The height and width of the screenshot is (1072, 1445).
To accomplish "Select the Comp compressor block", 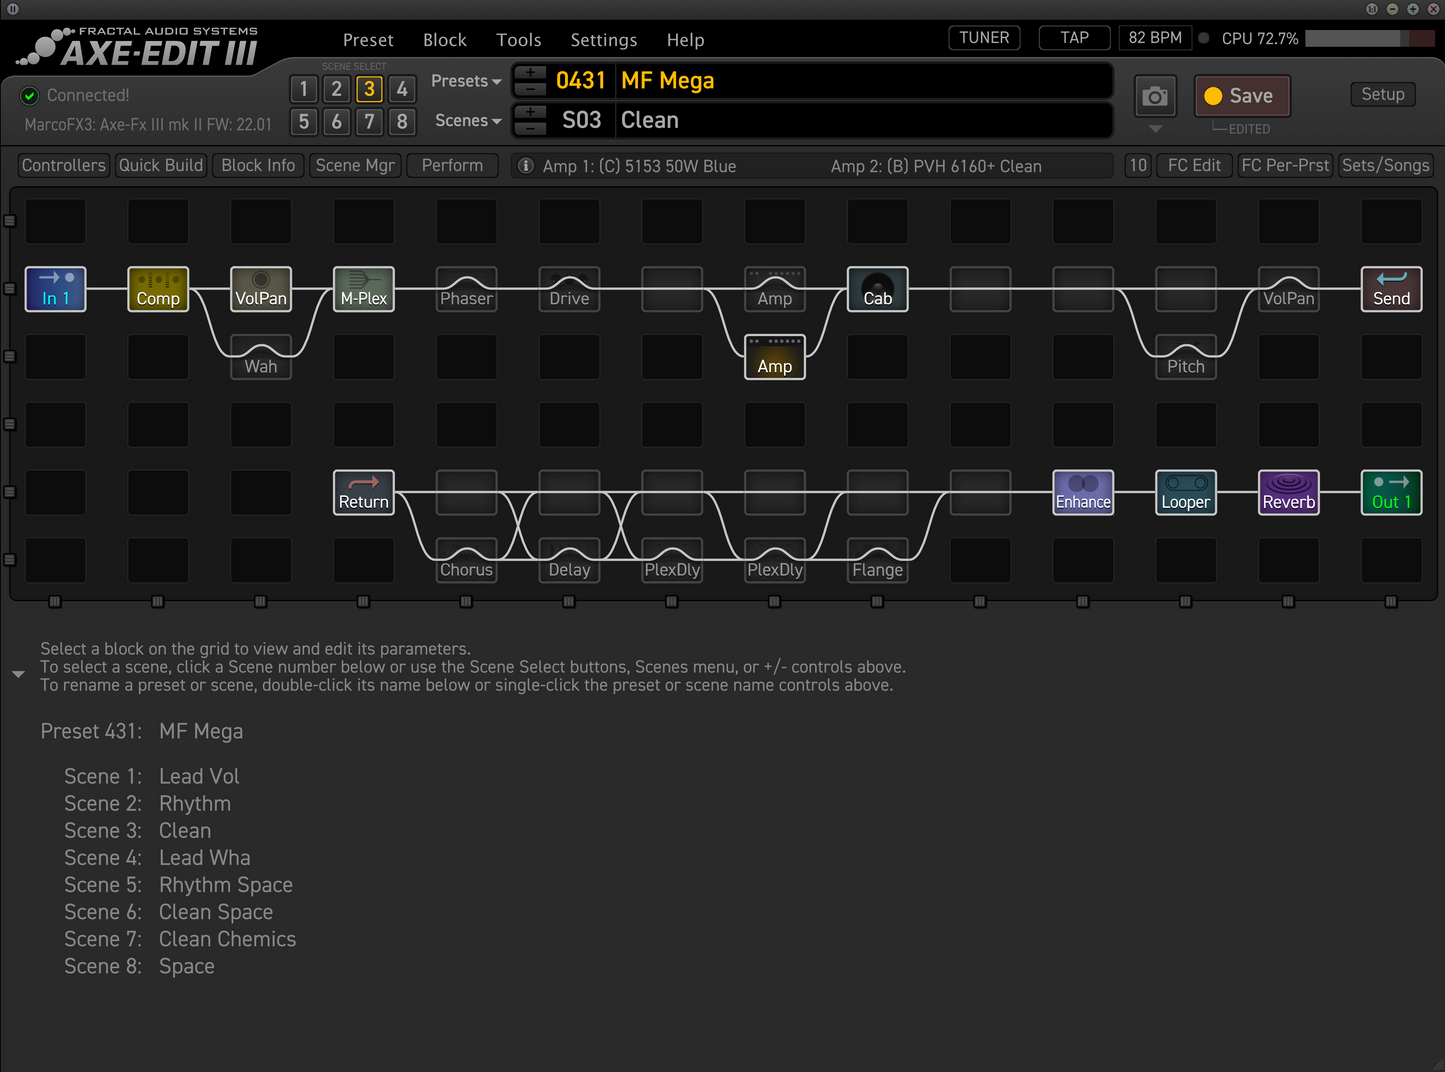I will pyautogui.click(x=158, y=289).
